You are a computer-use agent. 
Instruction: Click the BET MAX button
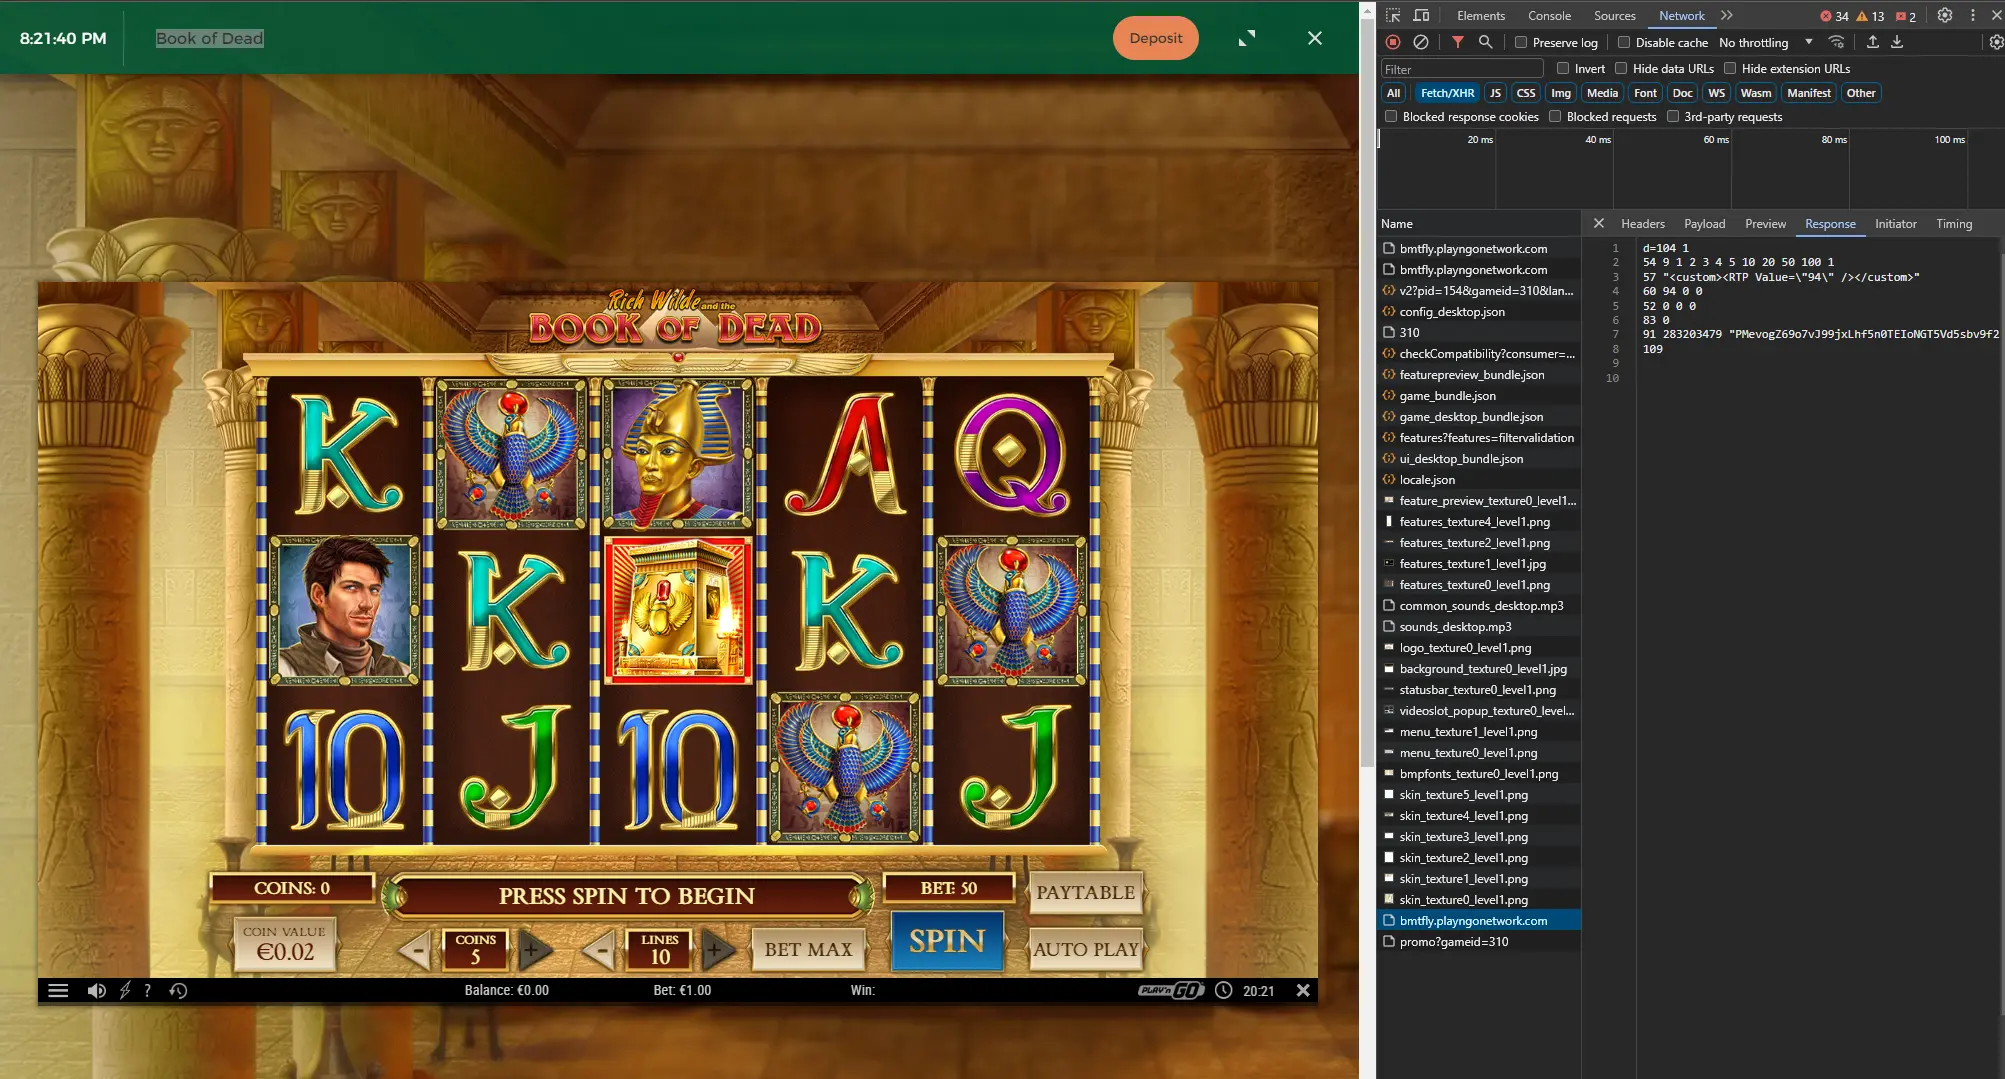click(x=808, y=949)
